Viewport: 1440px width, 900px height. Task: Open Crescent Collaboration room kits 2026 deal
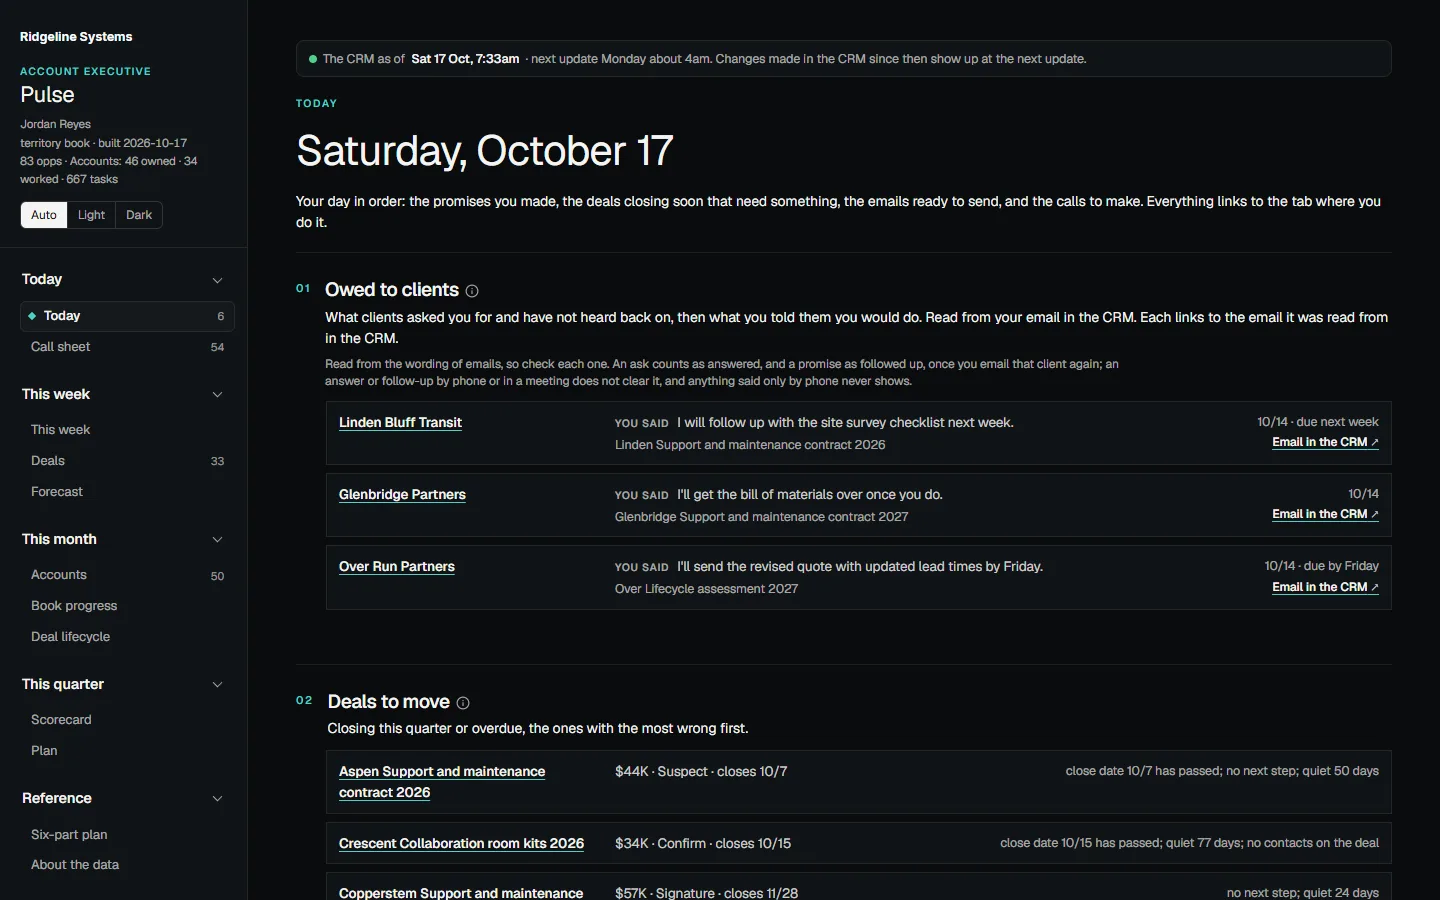(x=461, y=844)
